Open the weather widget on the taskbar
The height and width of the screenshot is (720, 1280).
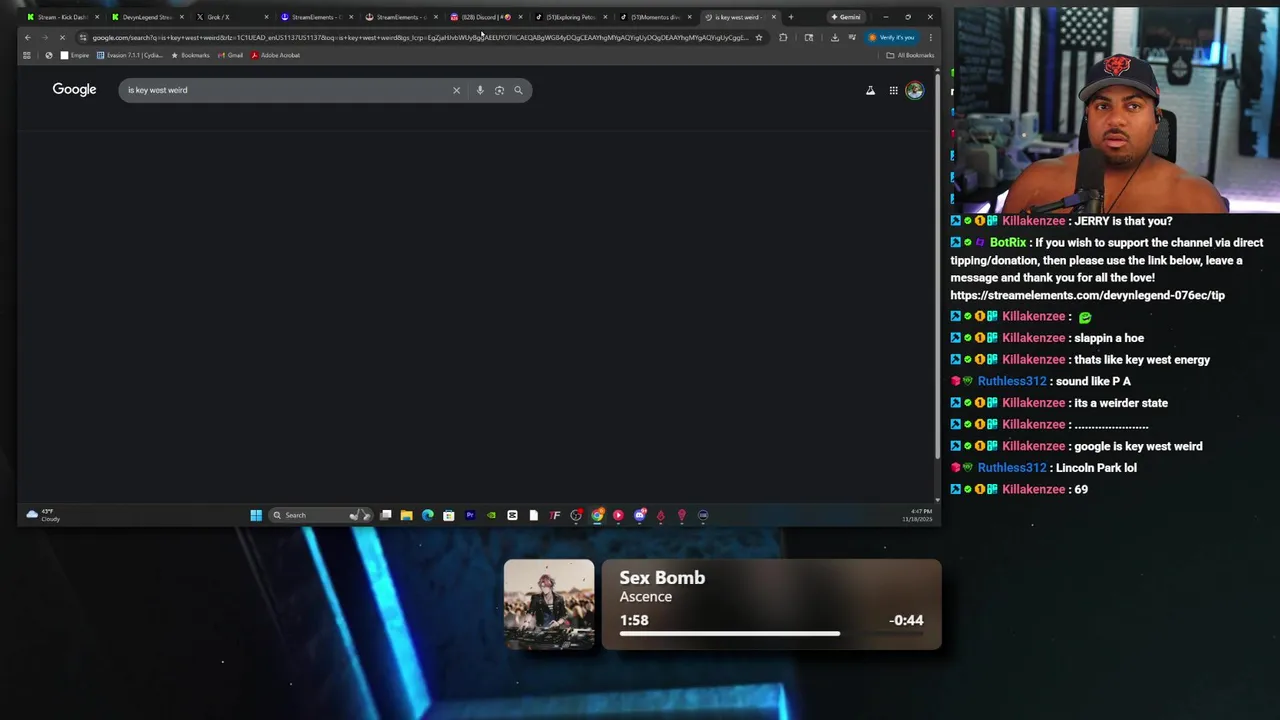pos(44,515)
